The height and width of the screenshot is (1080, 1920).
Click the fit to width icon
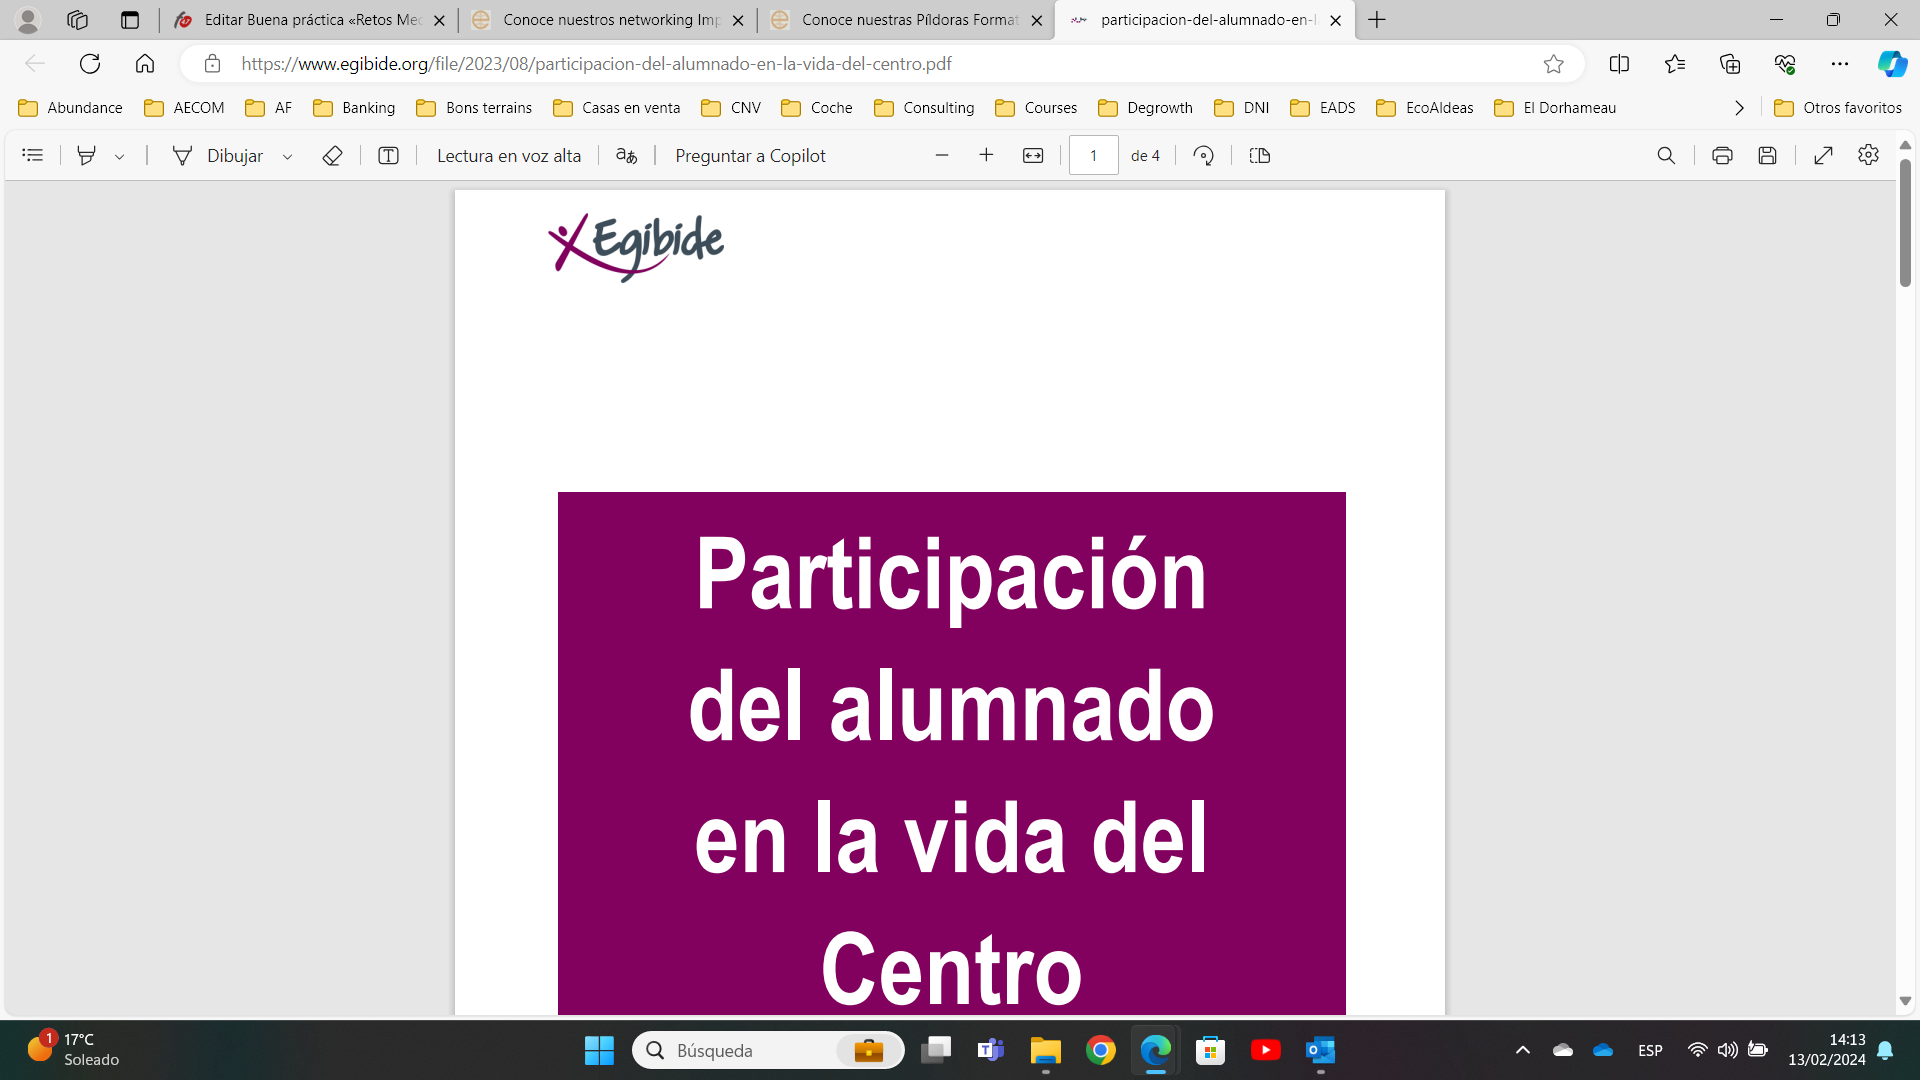[1033, 155]
